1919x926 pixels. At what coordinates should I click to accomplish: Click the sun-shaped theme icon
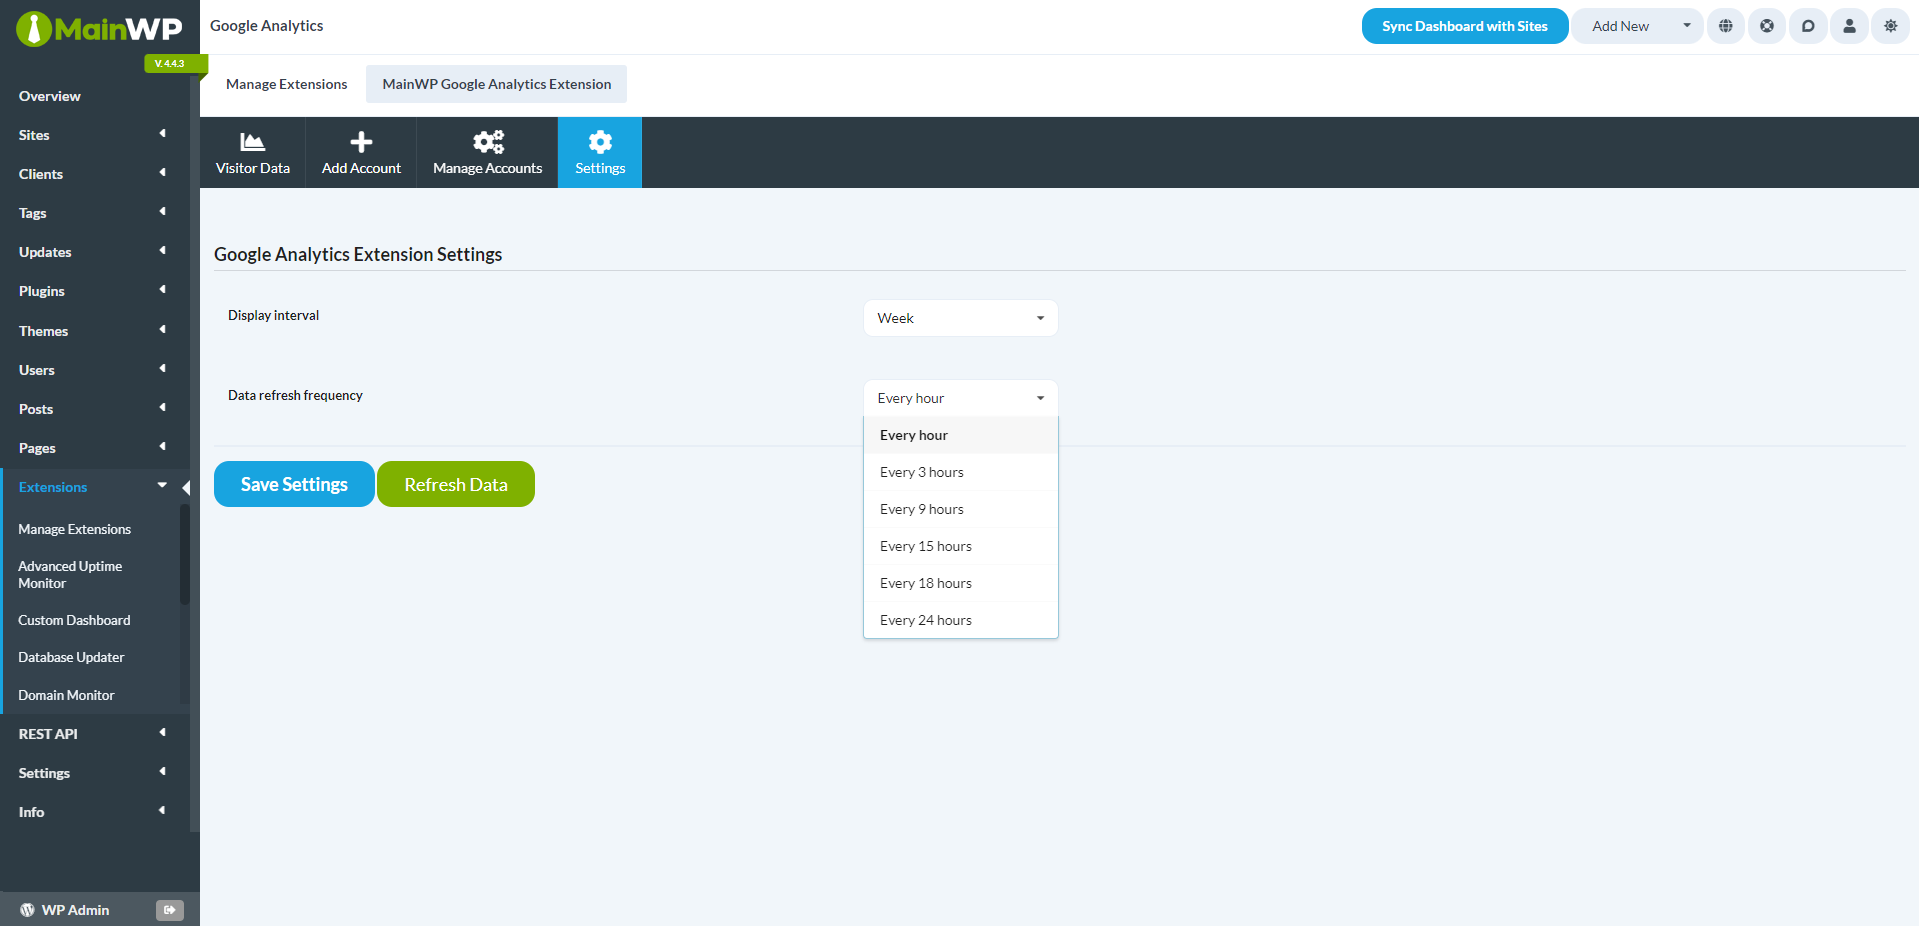[1890, 26]
